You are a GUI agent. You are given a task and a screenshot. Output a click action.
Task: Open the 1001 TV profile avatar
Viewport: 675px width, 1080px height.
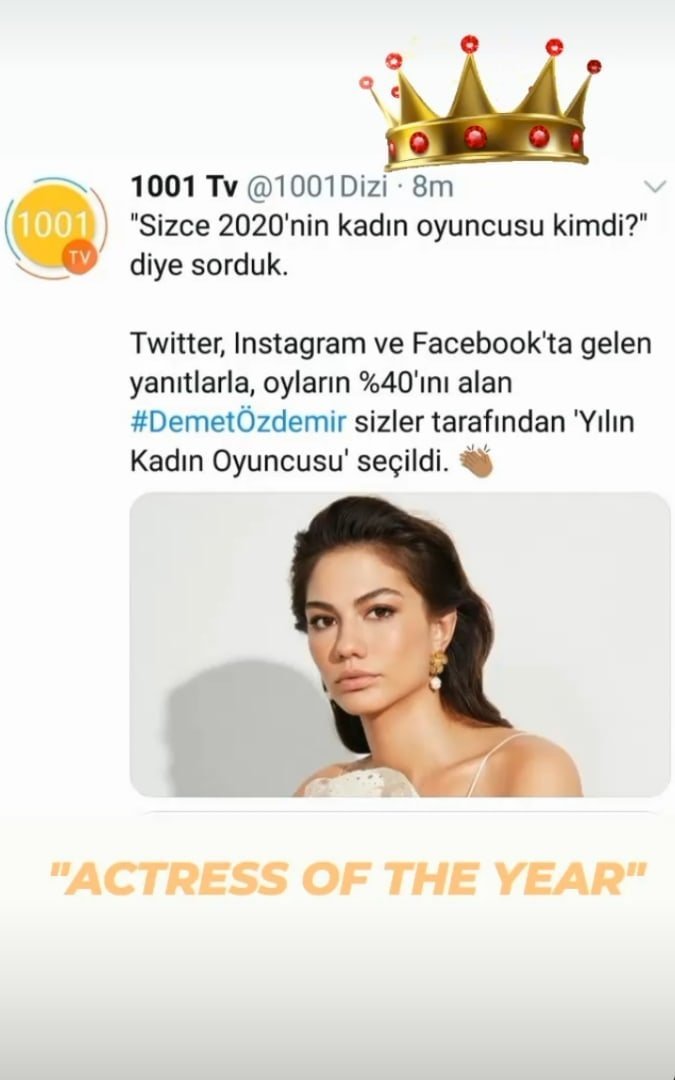pos(57,226)
